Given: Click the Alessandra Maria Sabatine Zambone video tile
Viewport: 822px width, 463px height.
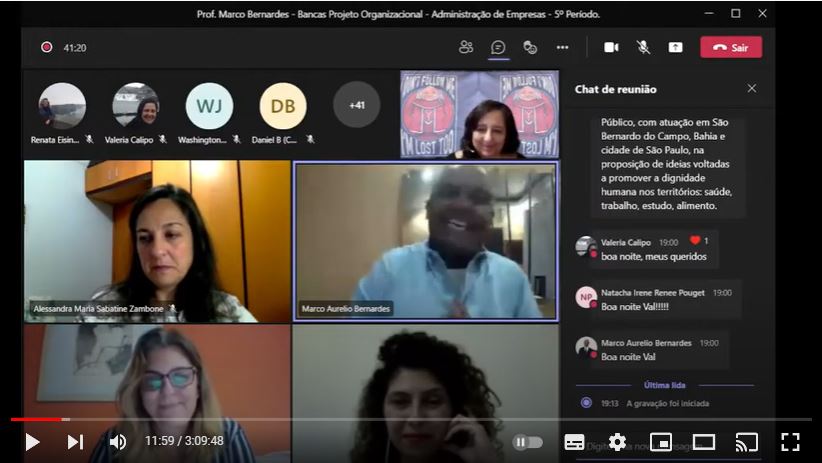Looking at the screenshot, I should (157, 241).
